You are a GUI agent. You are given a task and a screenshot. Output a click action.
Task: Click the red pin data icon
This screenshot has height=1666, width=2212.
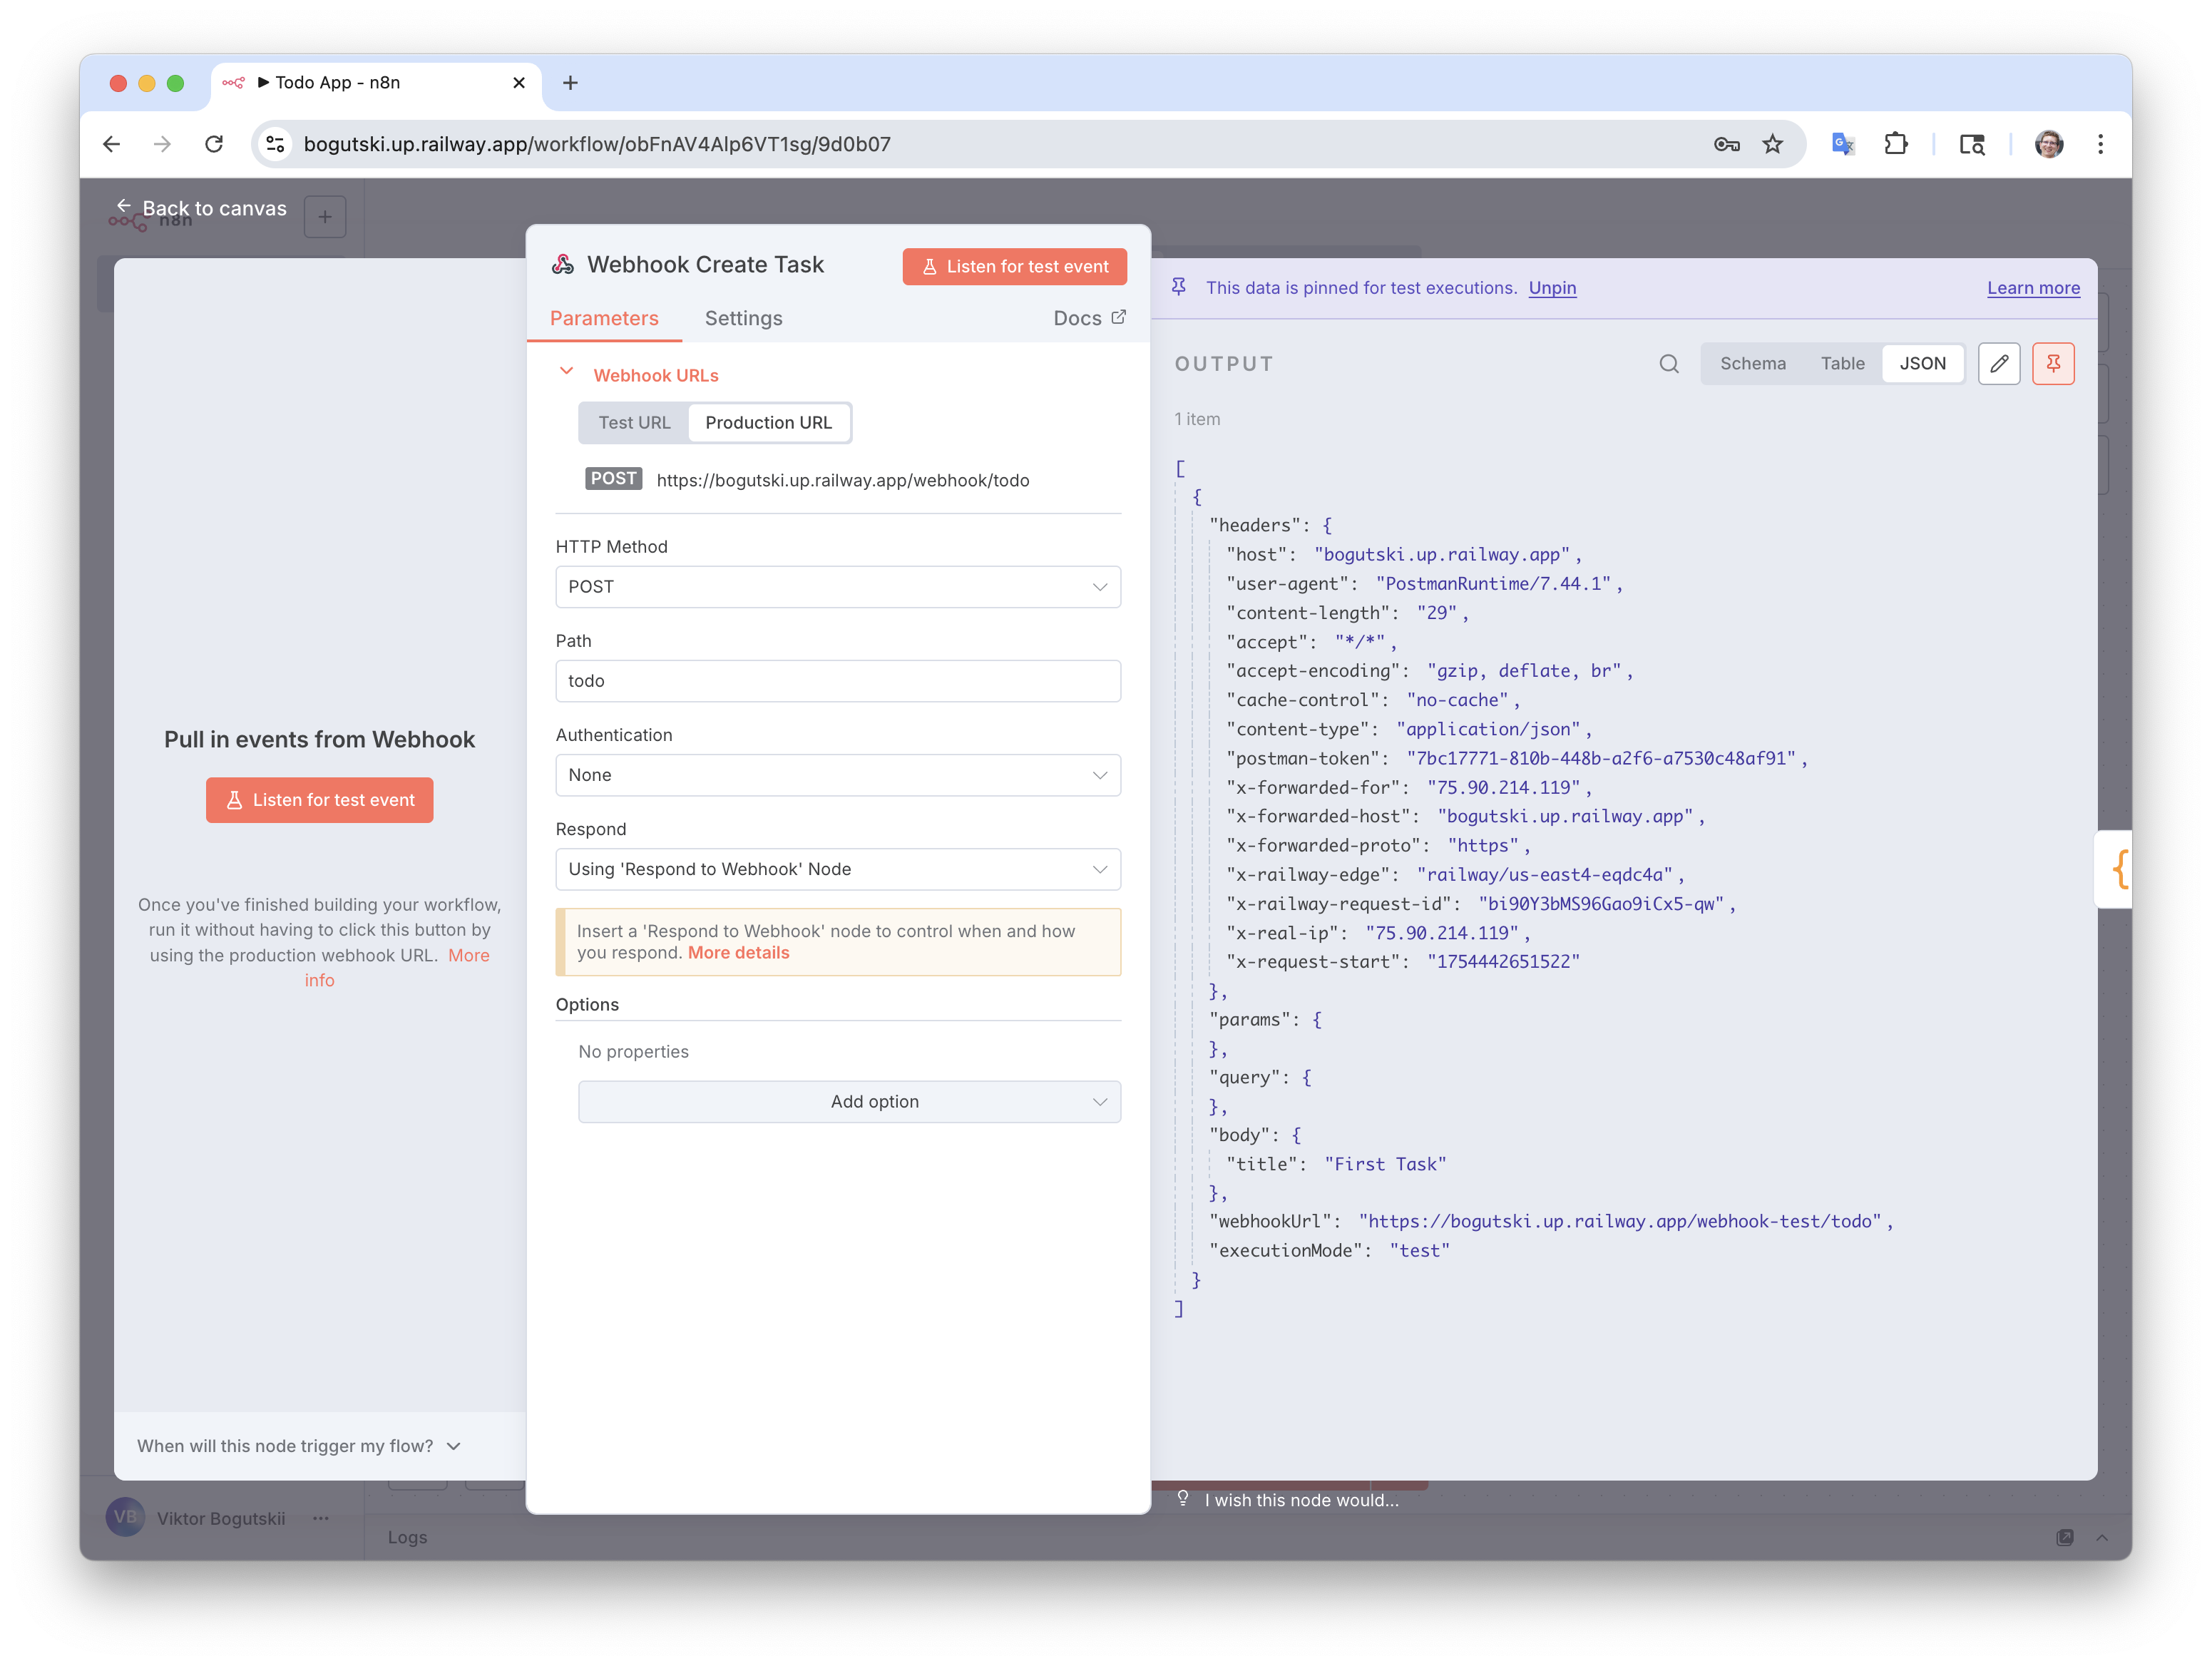click(2052, 364)
